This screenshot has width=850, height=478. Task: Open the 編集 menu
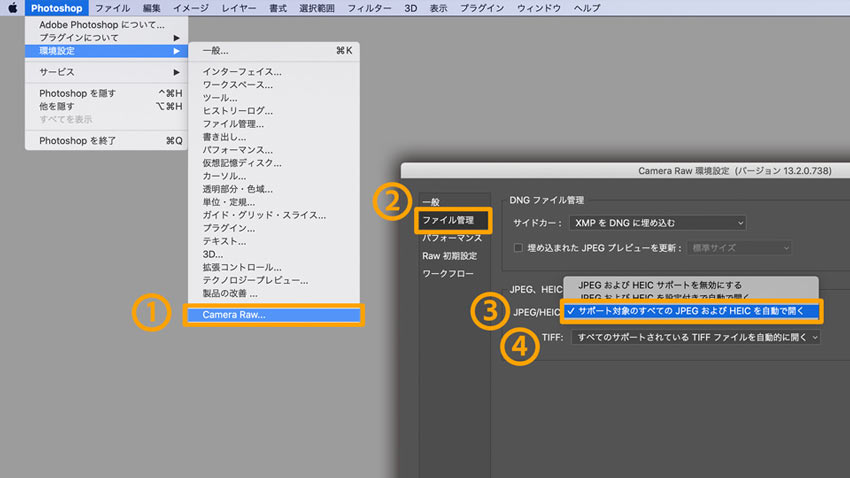tap(151, 8)
